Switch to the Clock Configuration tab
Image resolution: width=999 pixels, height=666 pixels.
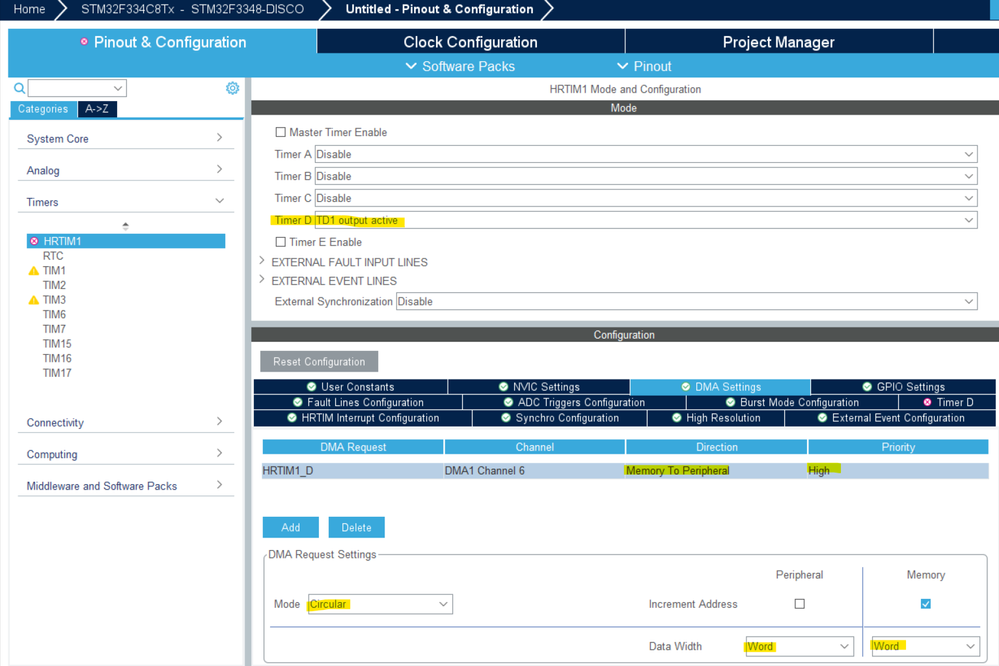click(470, 42)
